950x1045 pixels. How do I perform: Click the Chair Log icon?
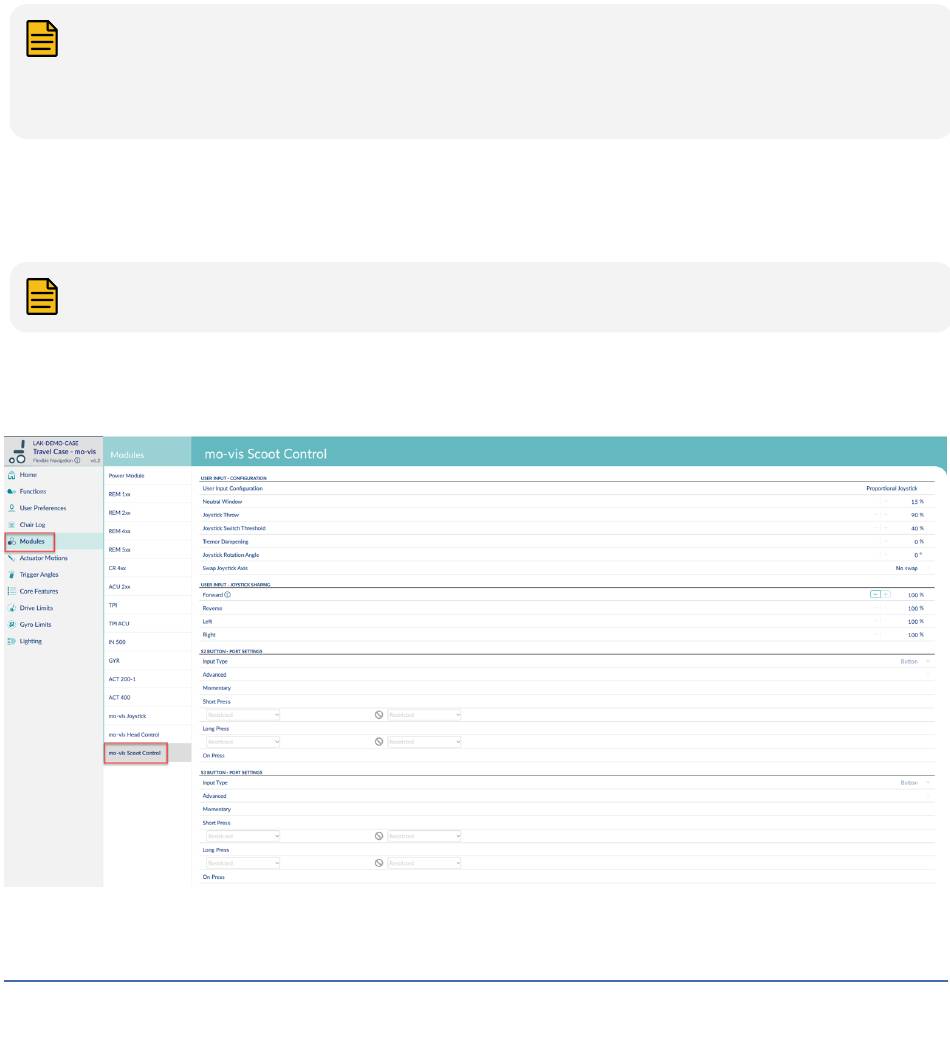(11, 525)
